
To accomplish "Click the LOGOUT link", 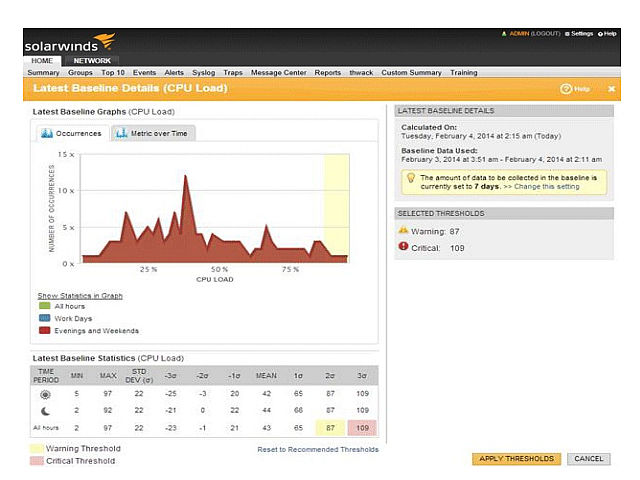I will coord(545,33).
